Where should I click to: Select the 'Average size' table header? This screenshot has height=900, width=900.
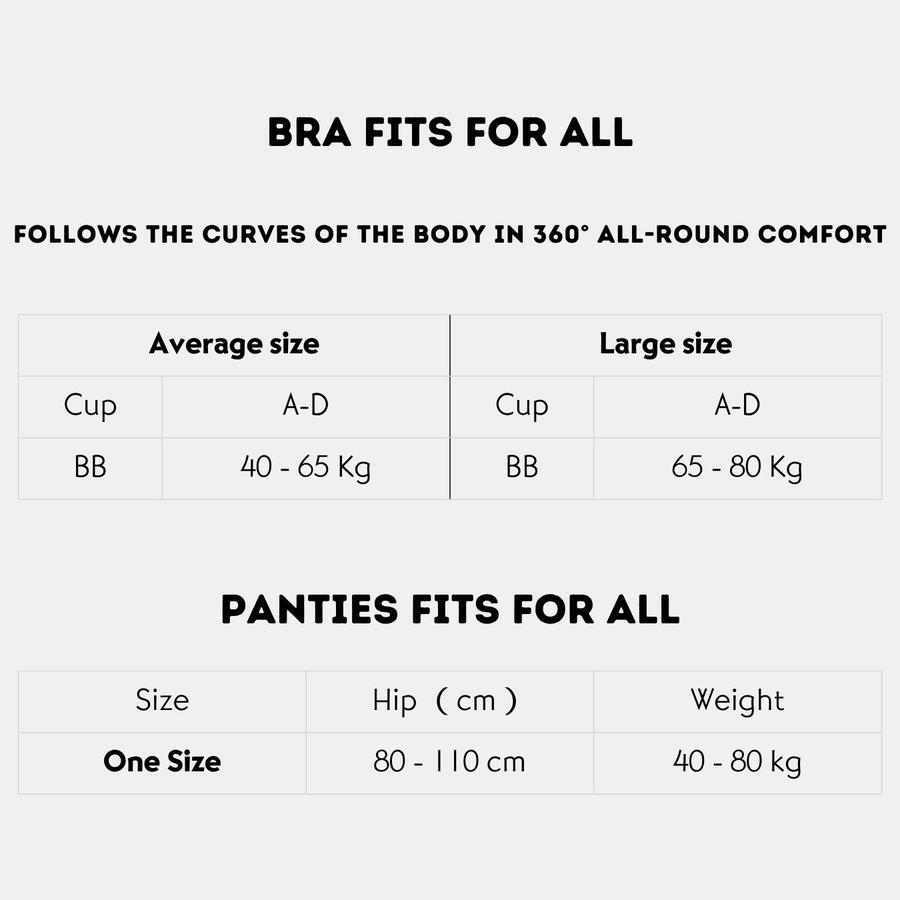234,344
